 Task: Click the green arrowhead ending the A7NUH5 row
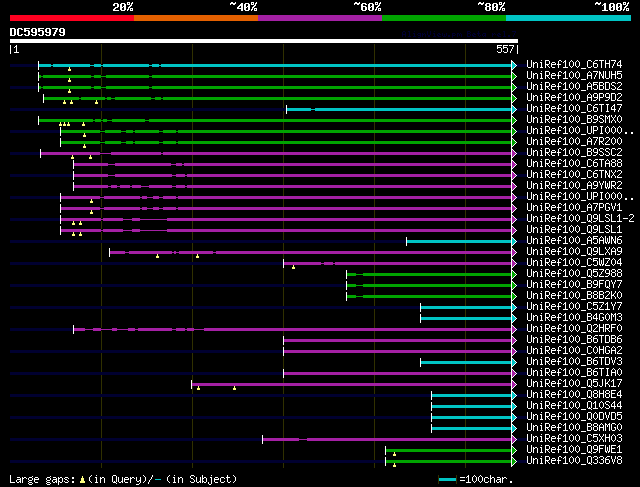[514, 76]
